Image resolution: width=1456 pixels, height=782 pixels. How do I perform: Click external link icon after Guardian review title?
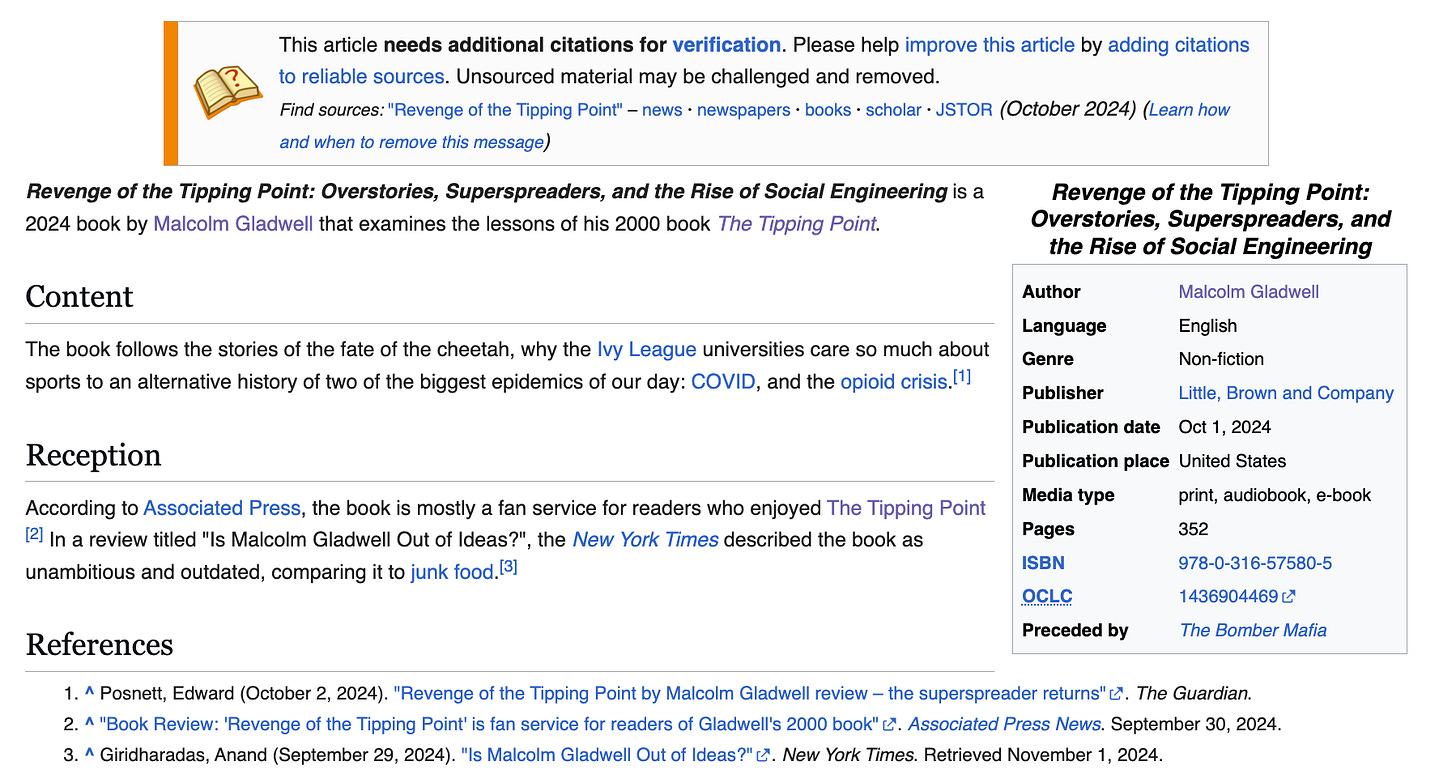(1117, 694)
